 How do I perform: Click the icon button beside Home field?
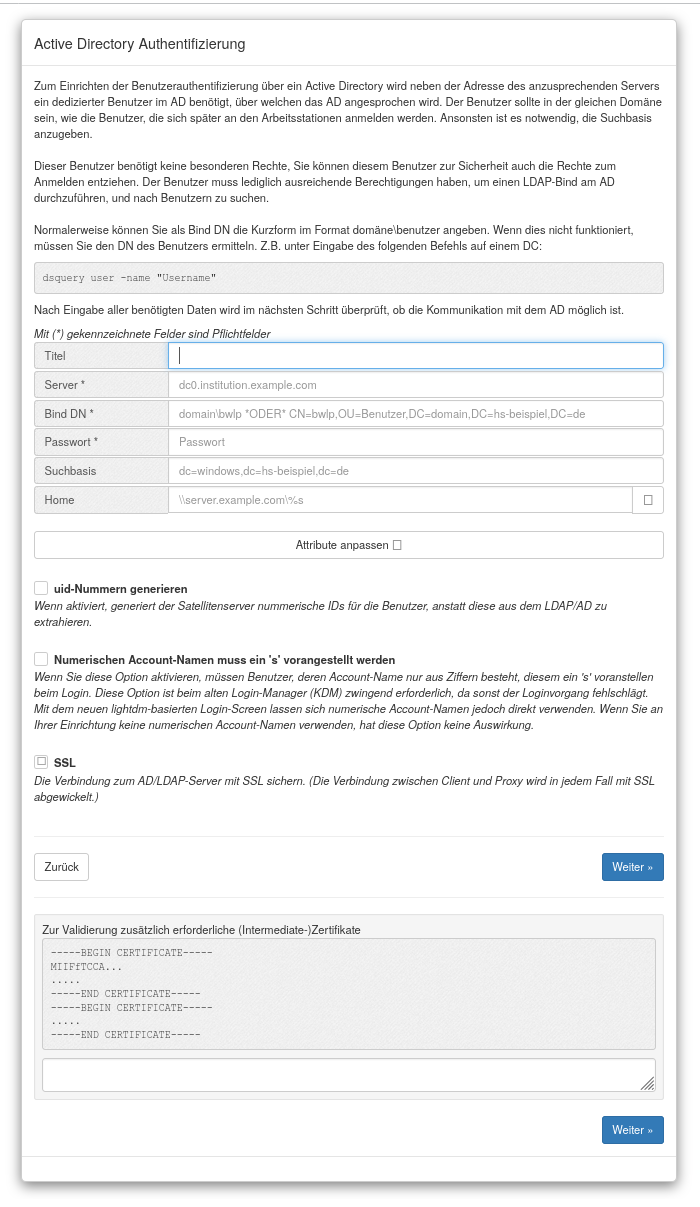648,500
